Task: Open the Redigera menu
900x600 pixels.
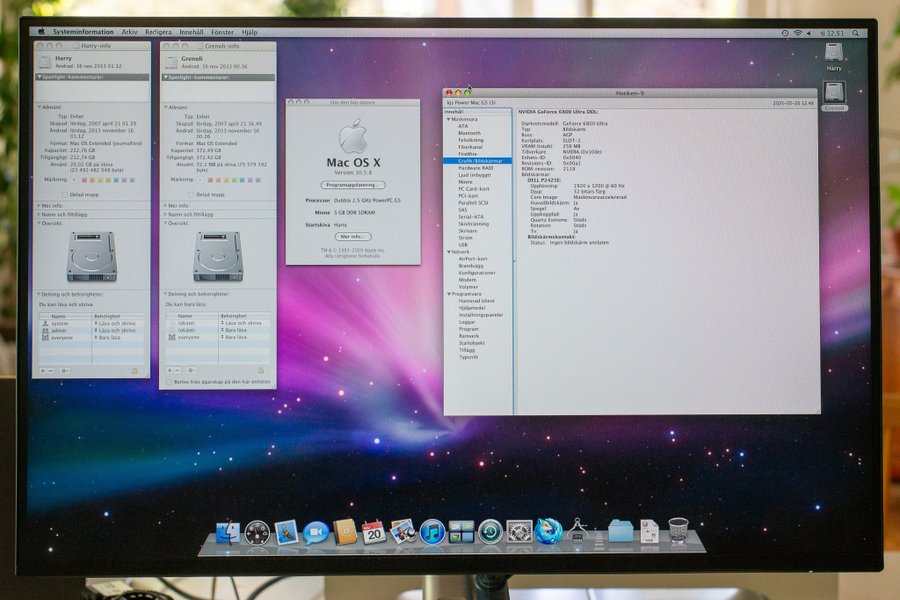Action: (x=158, y=32)
